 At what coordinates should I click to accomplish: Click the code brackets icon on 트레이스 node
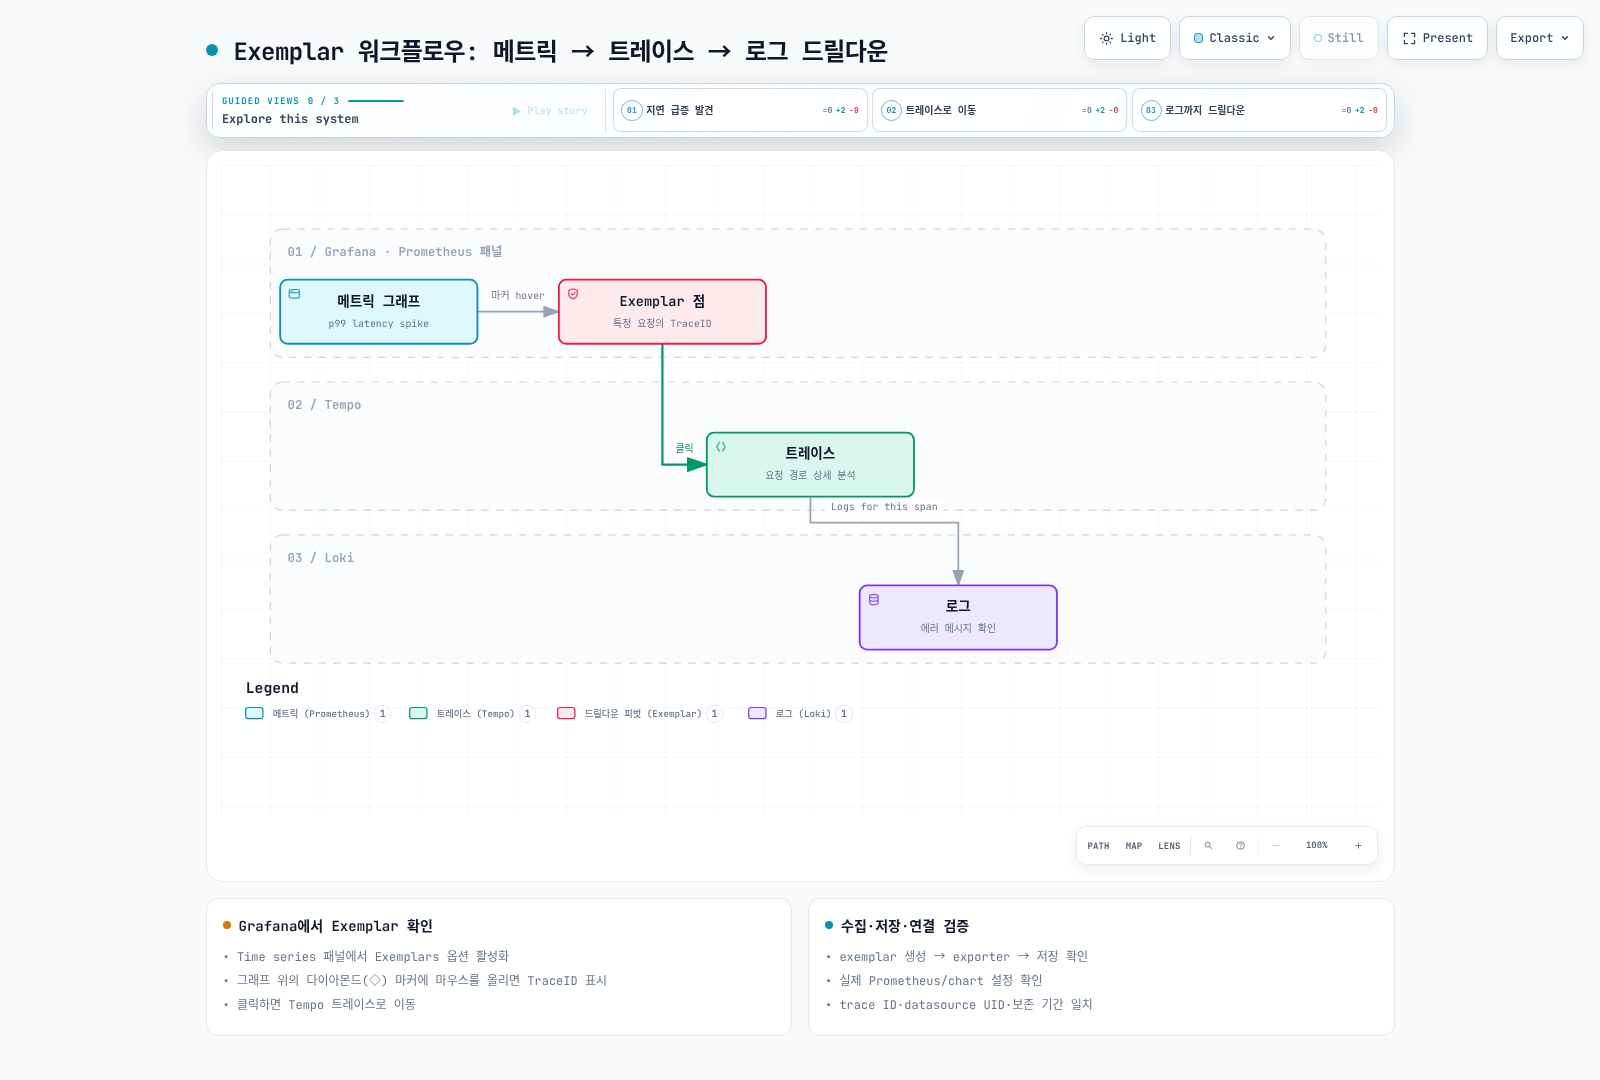721,447
